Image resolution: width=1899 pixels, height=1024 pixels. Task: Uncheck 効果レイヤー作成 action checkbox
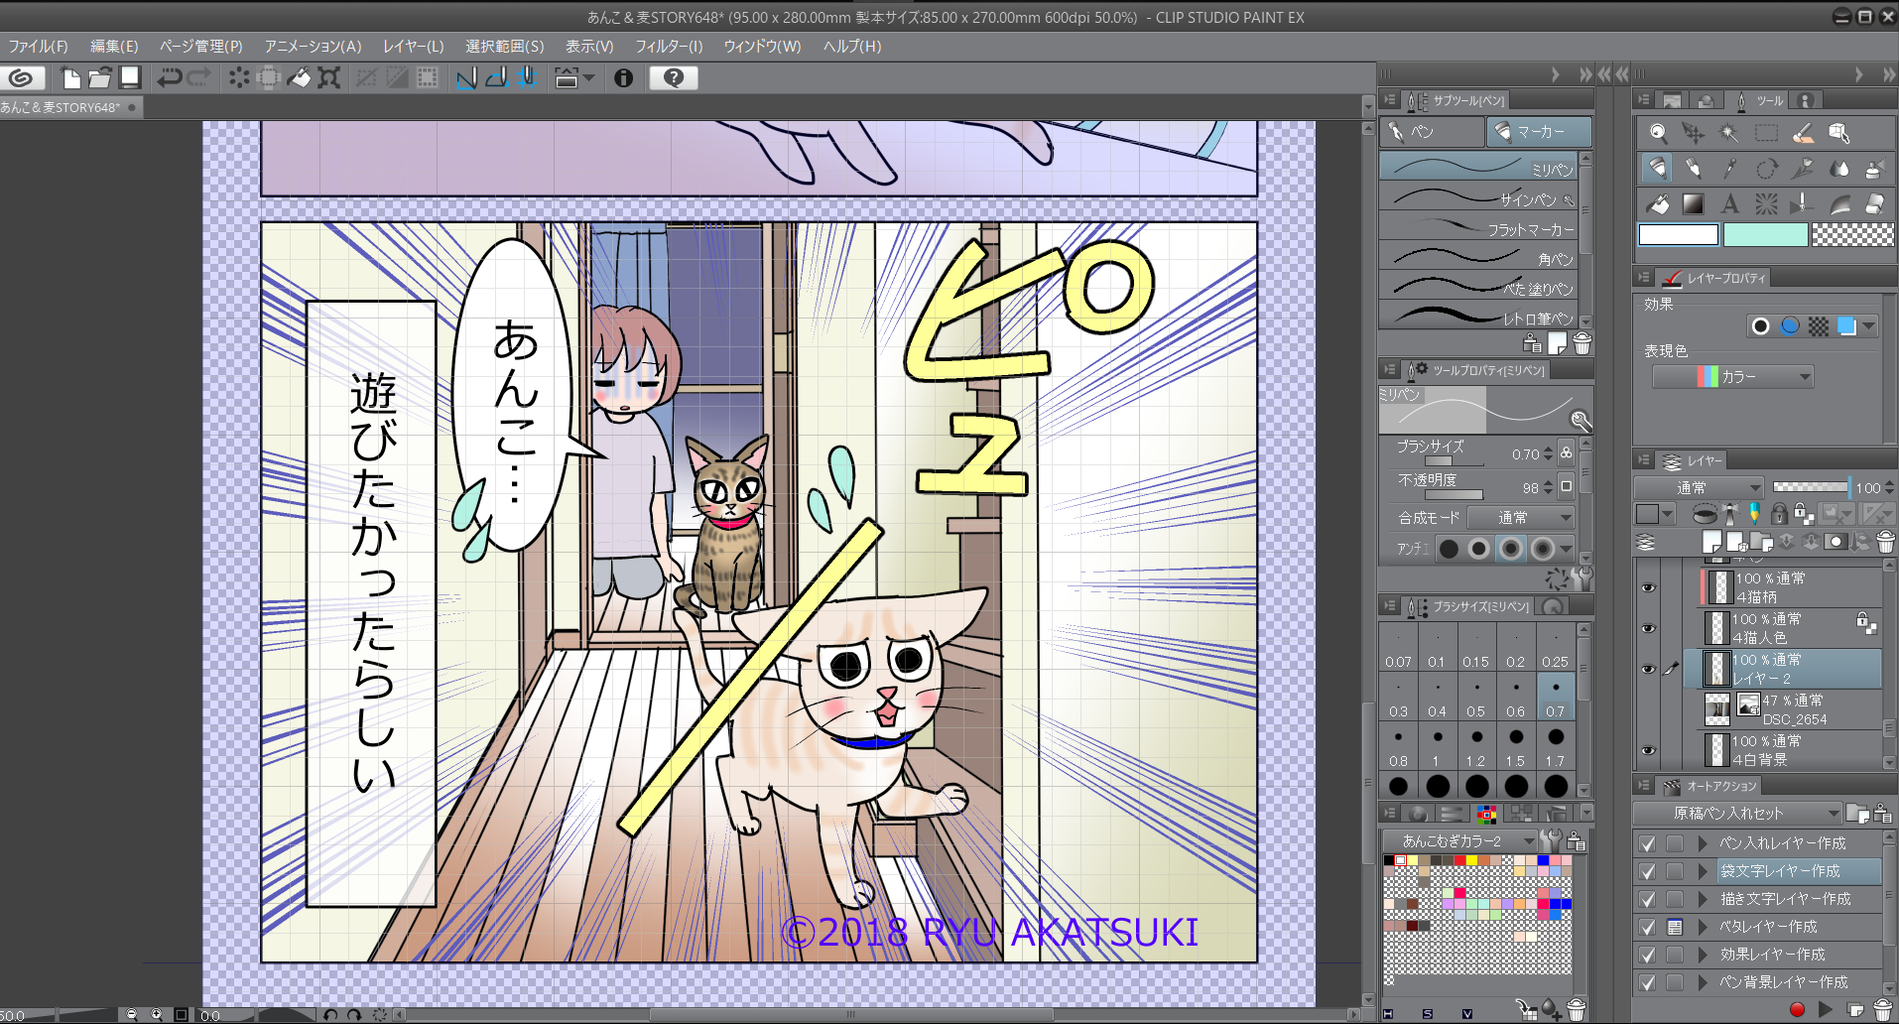pyautogui.click(x=1647, y=955)
